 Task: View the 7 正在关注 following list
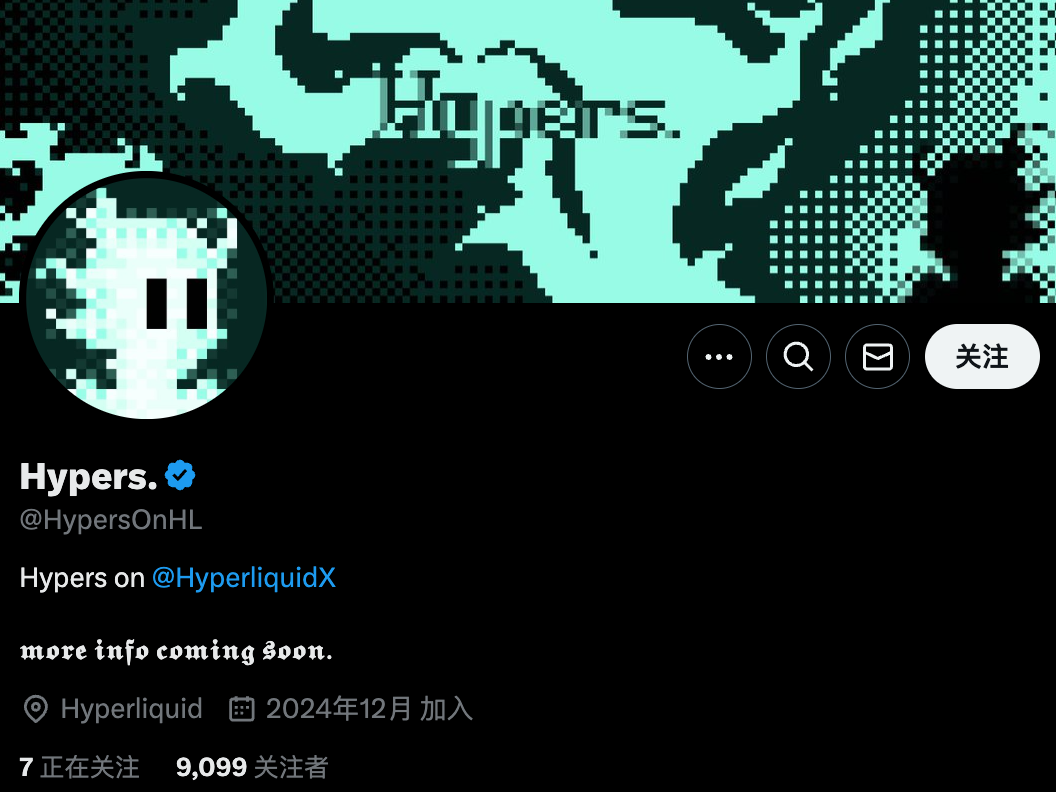[x=79, y=767]
